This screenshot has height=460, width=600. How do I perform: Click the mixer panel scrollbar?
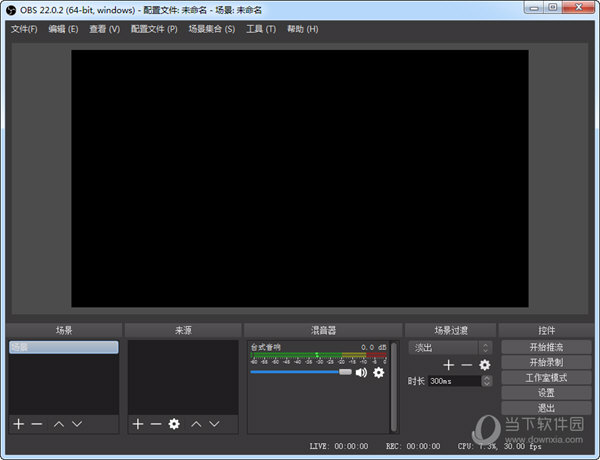pyautogui.click(x=393, y=387)
